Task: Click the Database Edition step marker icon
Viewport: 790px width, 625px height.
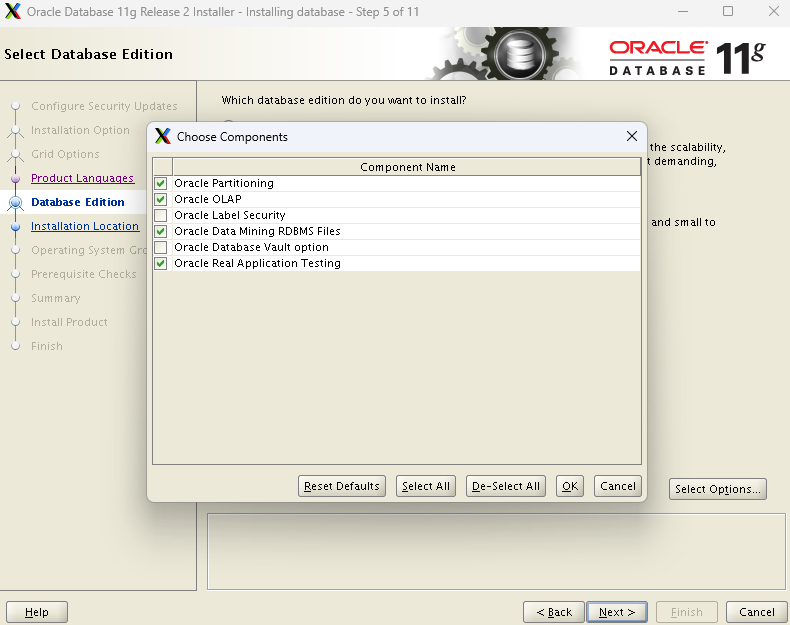Action: (x=16, y=202)
